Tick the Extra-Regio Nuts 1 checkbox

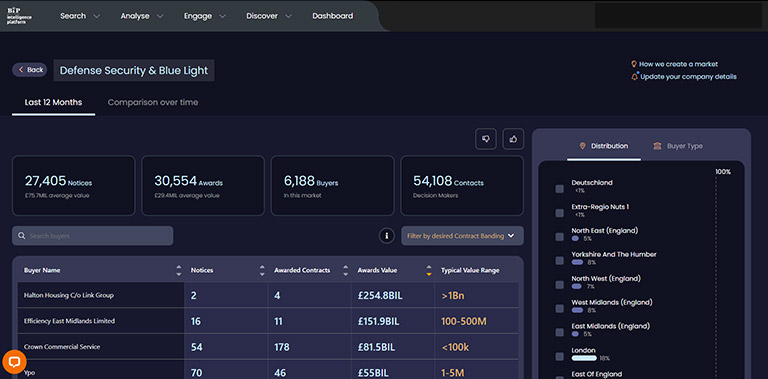pos(559,213)
